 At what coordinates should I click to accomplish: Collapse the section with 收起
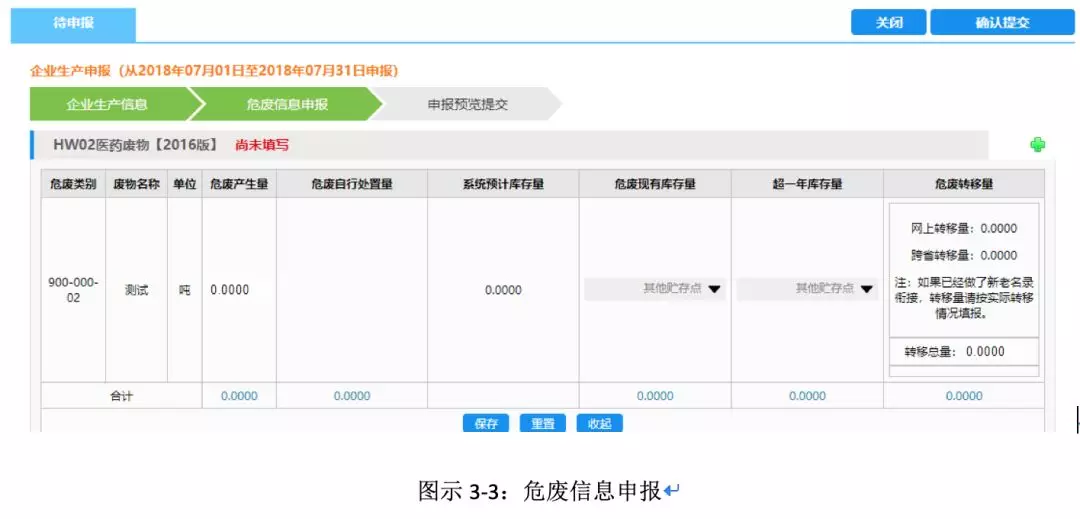[x=600, y=423]
